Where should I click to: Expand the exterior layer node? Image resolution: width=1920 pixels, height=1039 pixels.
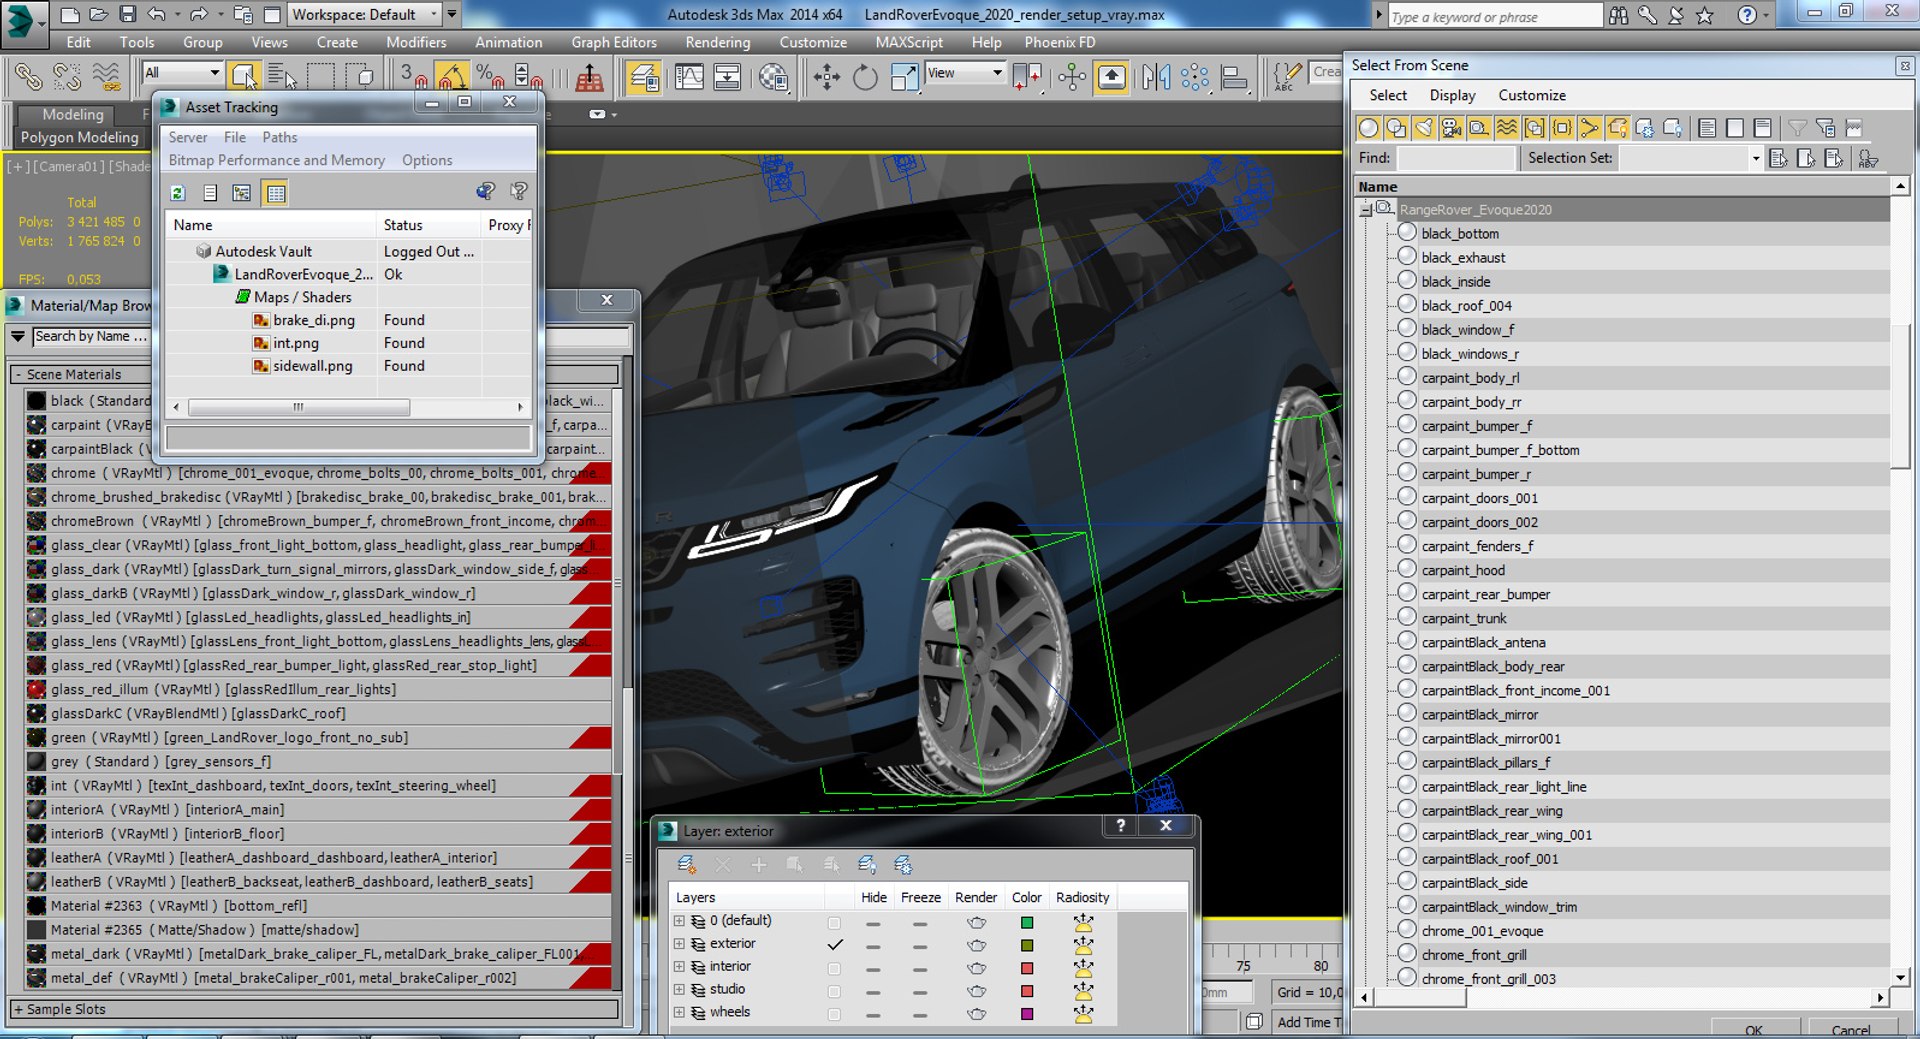click(x=680, y=944)
